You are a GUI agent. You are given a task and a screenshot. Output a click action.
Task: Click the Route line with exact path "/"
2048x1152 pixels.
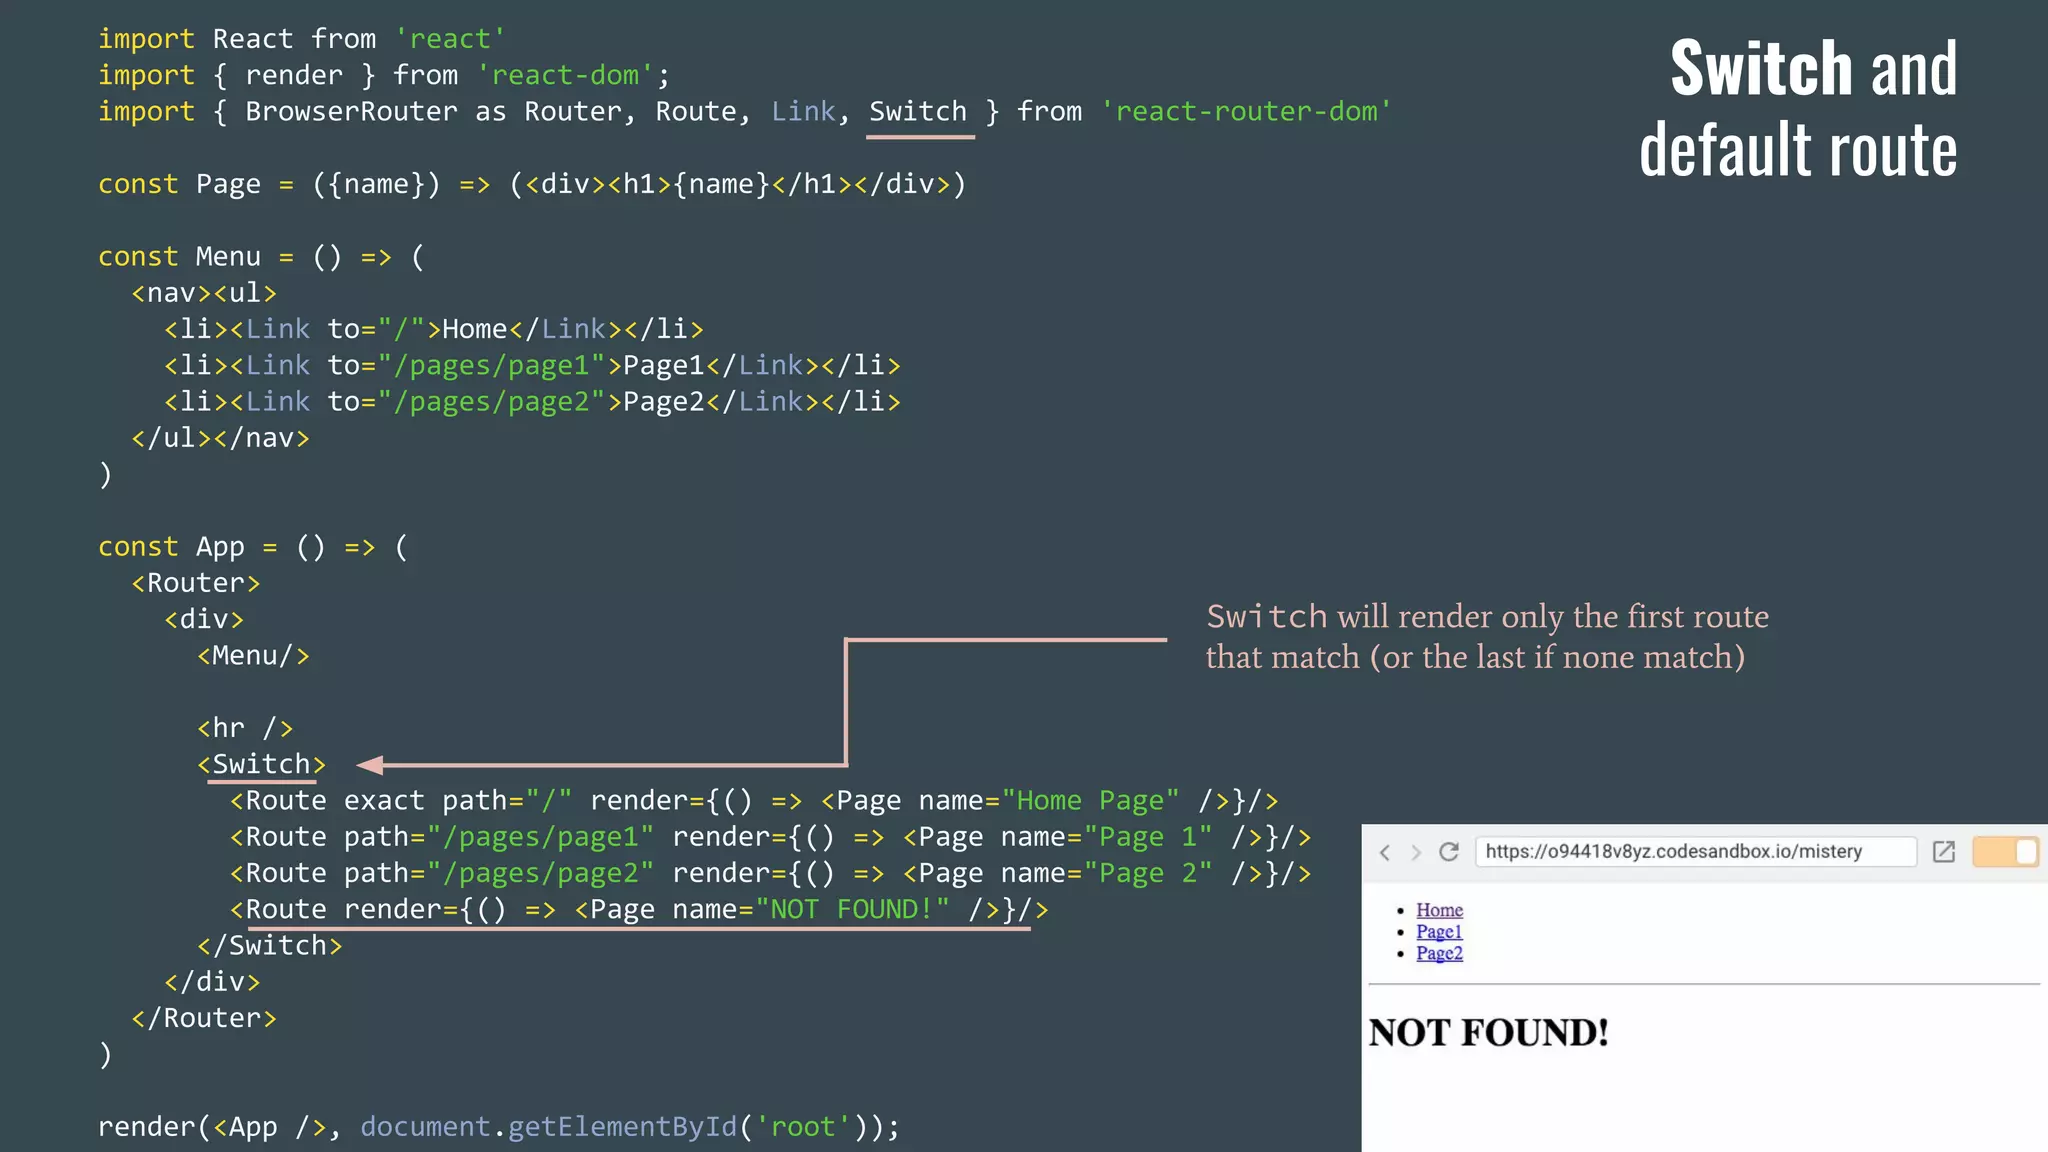coord(754,801)
